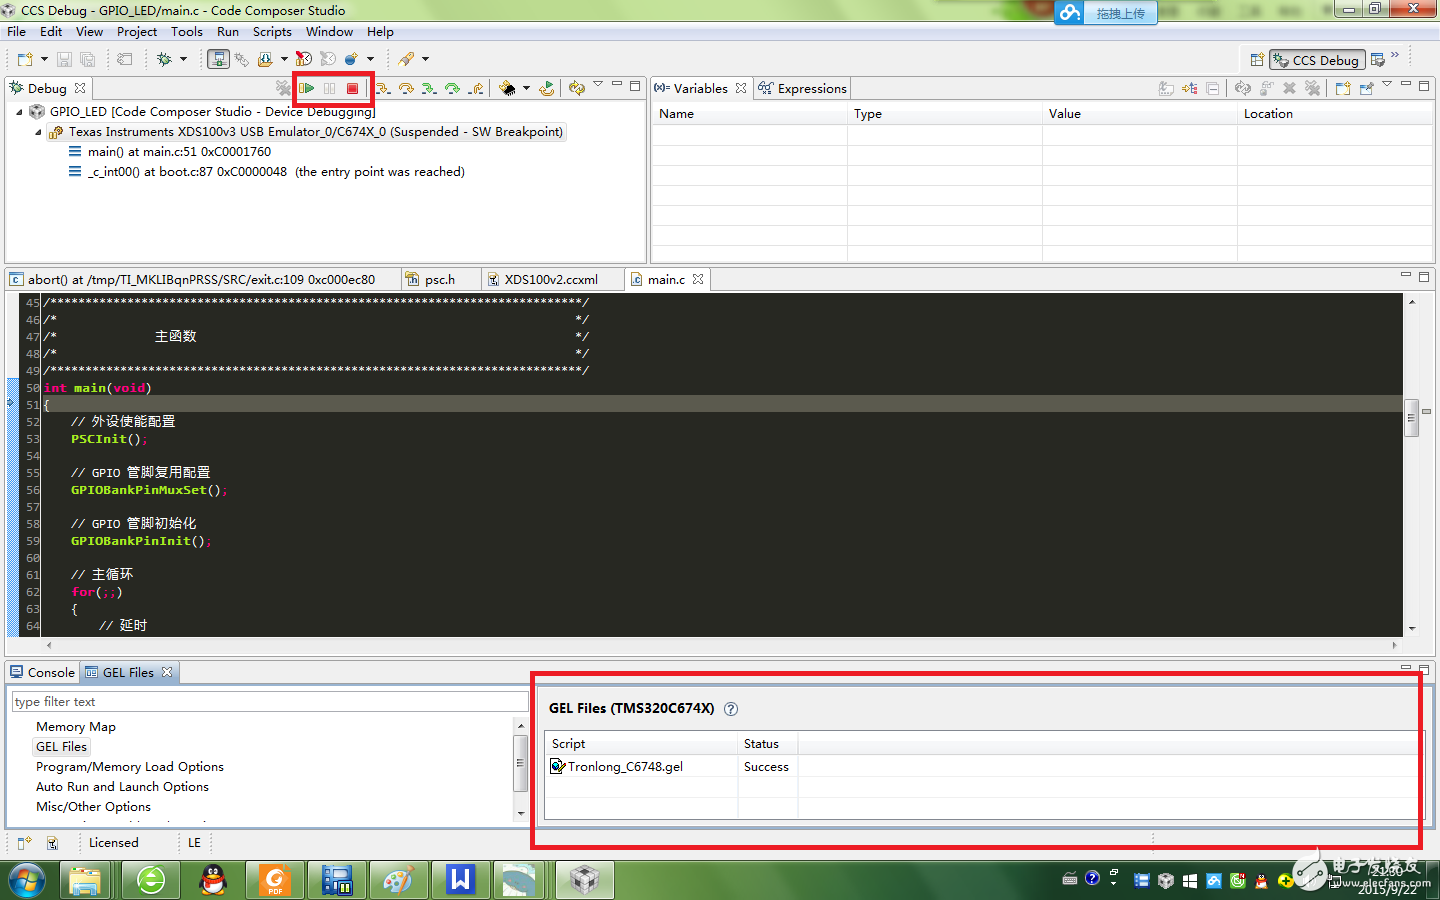Click the type filter text field
Viewport: 1440px width, 900px height.
(270, 702)
